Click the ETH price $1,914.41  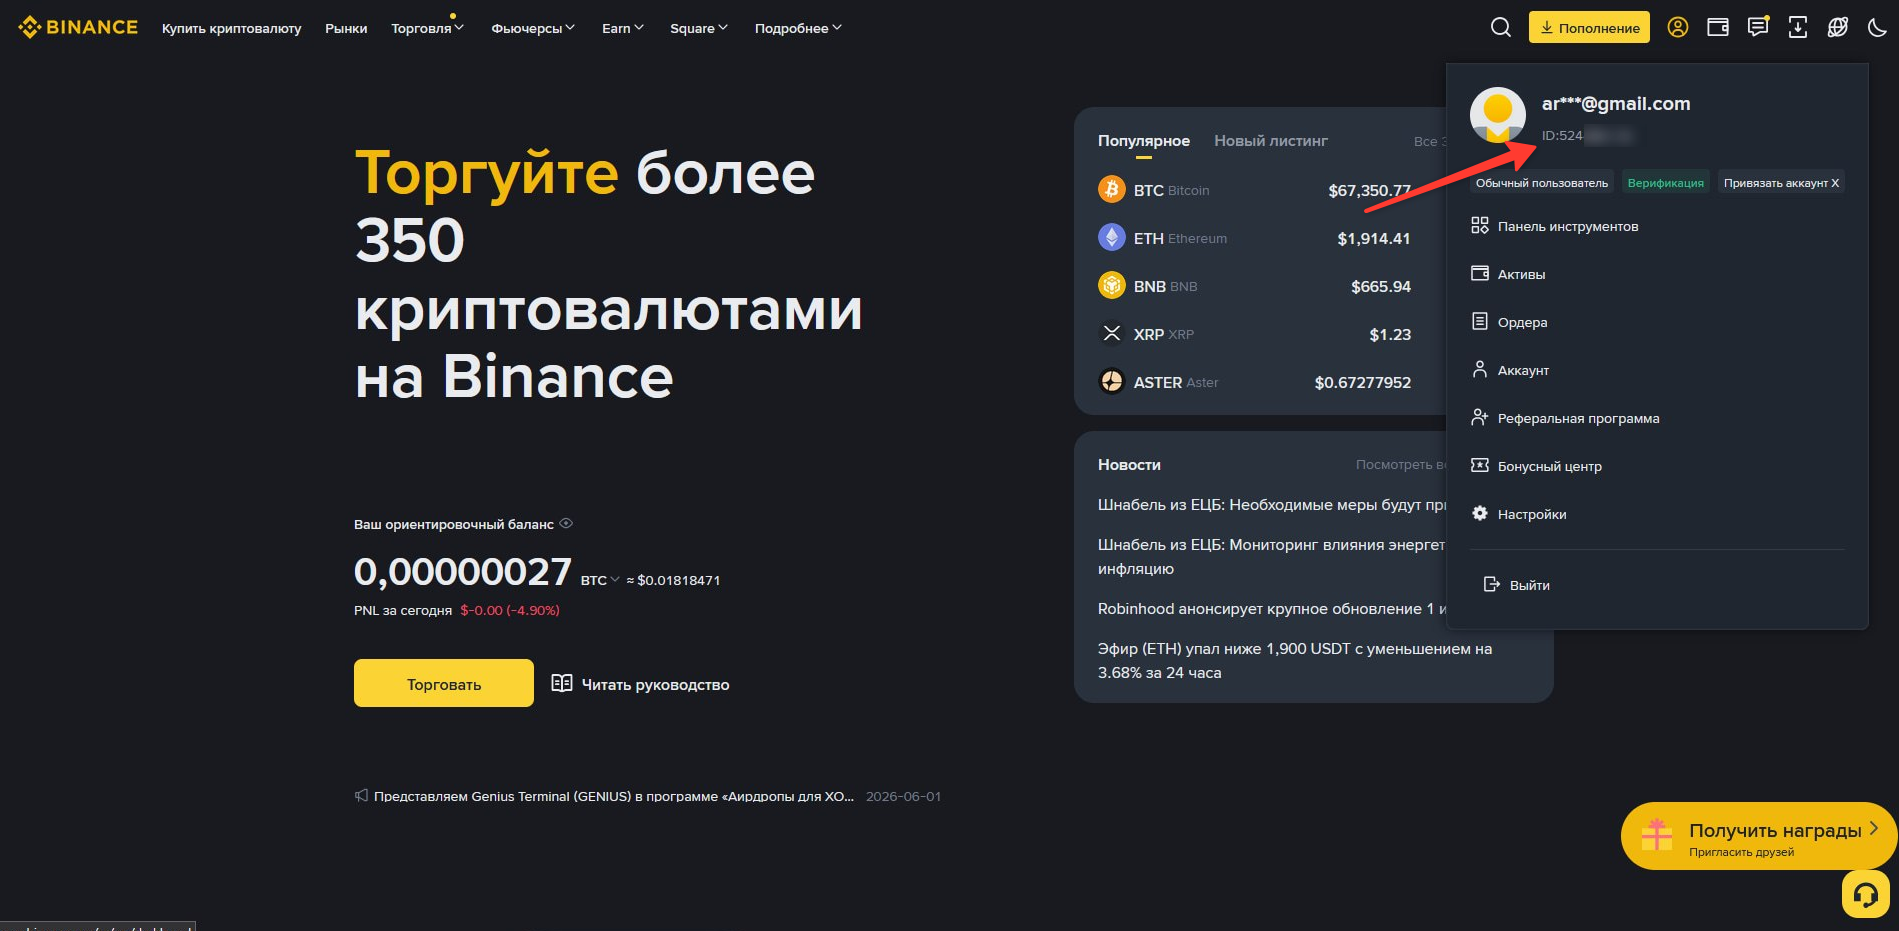[x=1374, y=238]
